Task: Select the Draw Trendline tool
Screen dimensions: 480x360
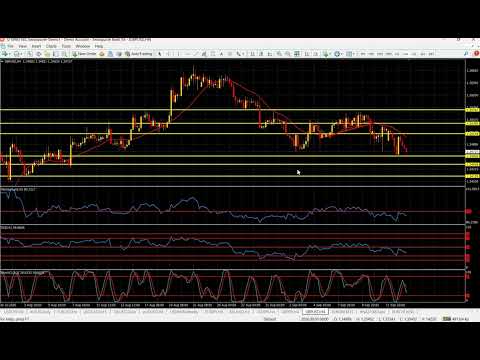Action: click(196, 54)
